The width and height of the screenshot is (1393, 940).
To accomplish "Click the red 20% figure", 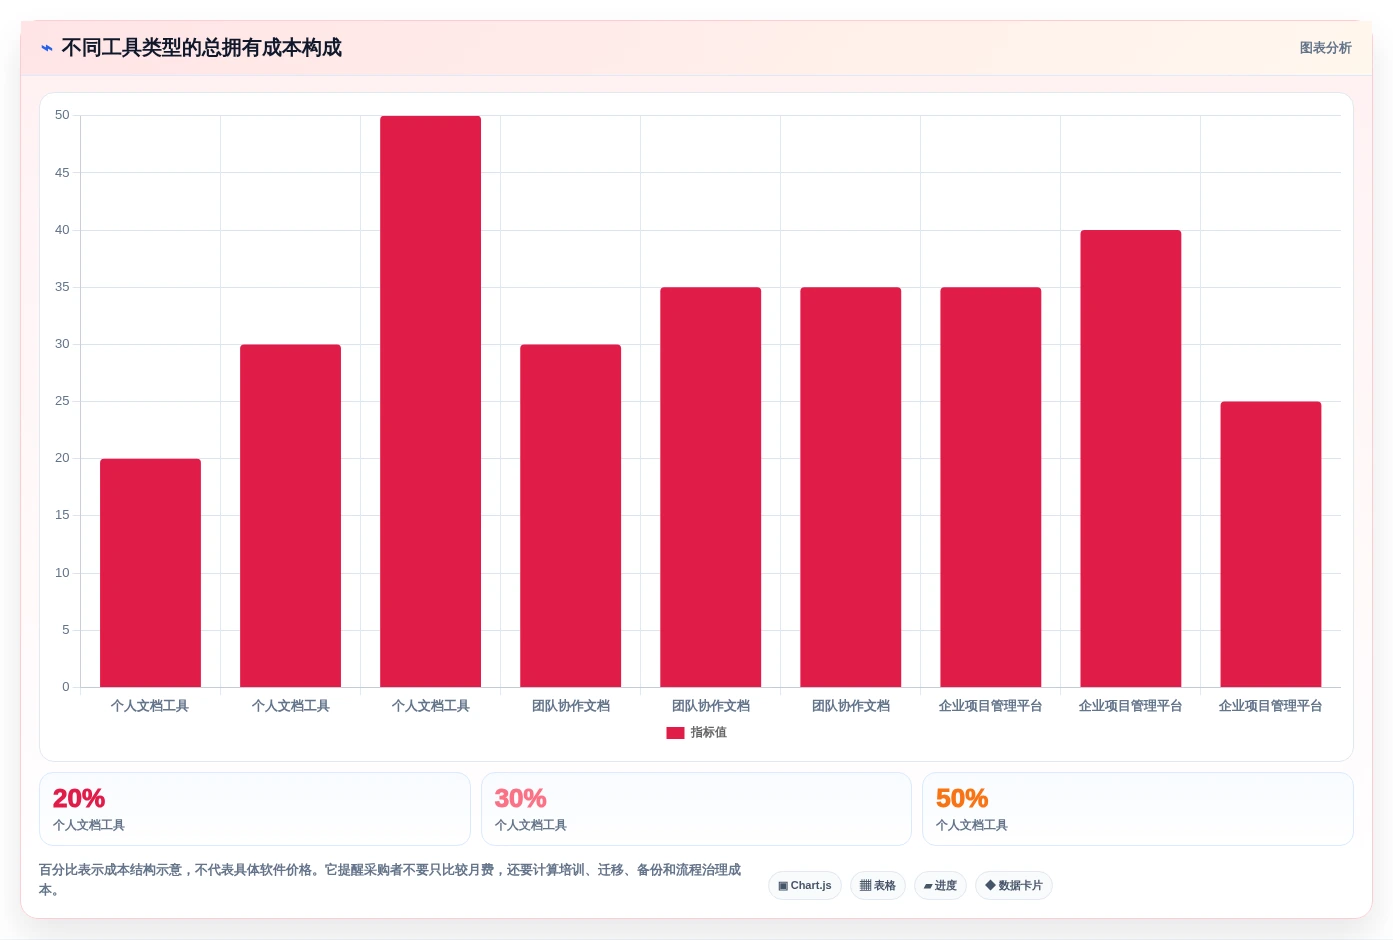I will click(79, 799).
